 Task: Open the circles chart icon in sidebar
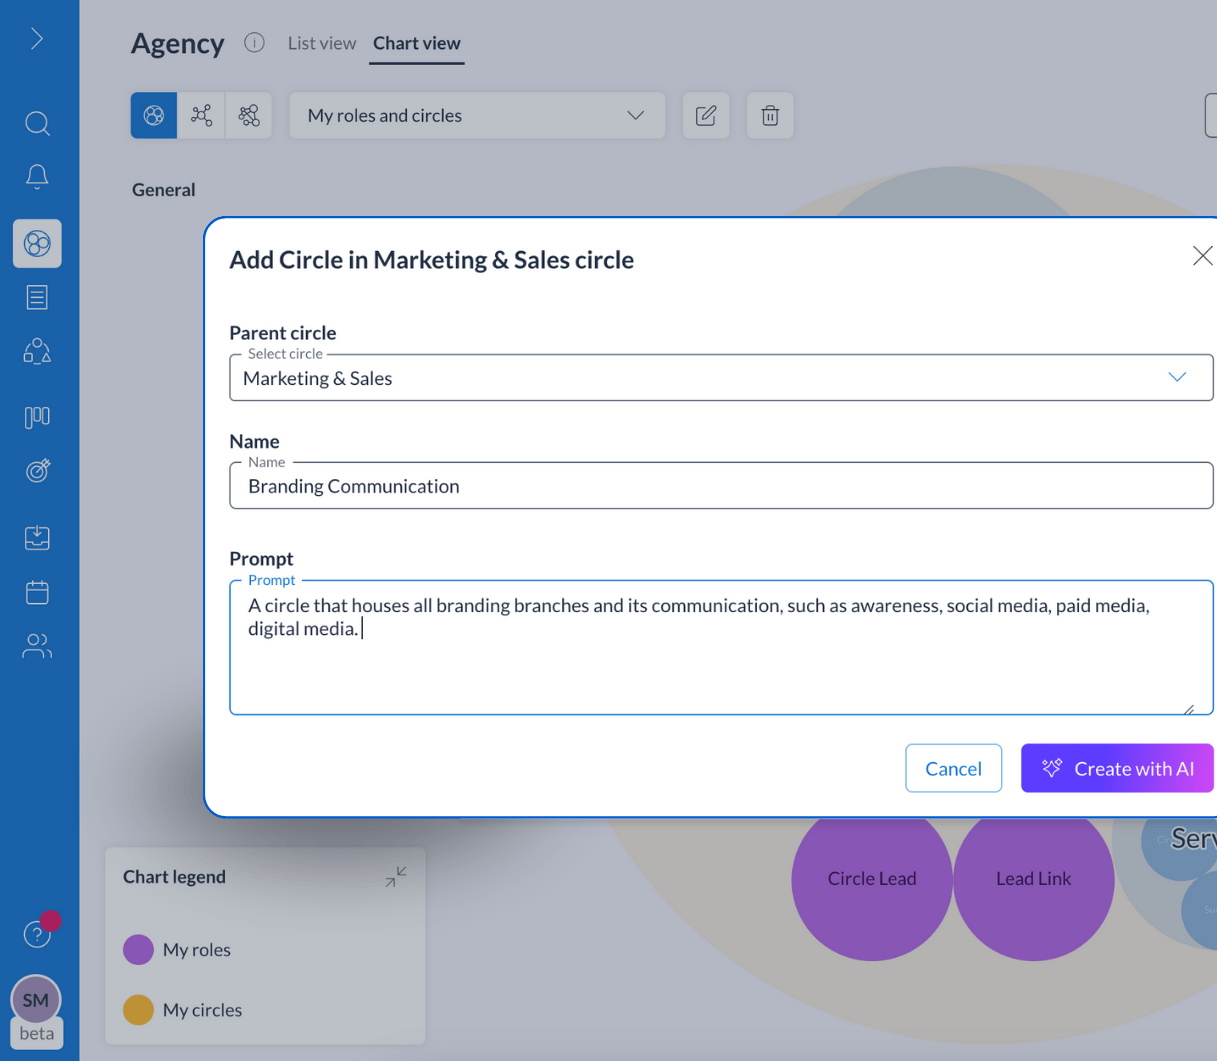click(x=37, y=243)
